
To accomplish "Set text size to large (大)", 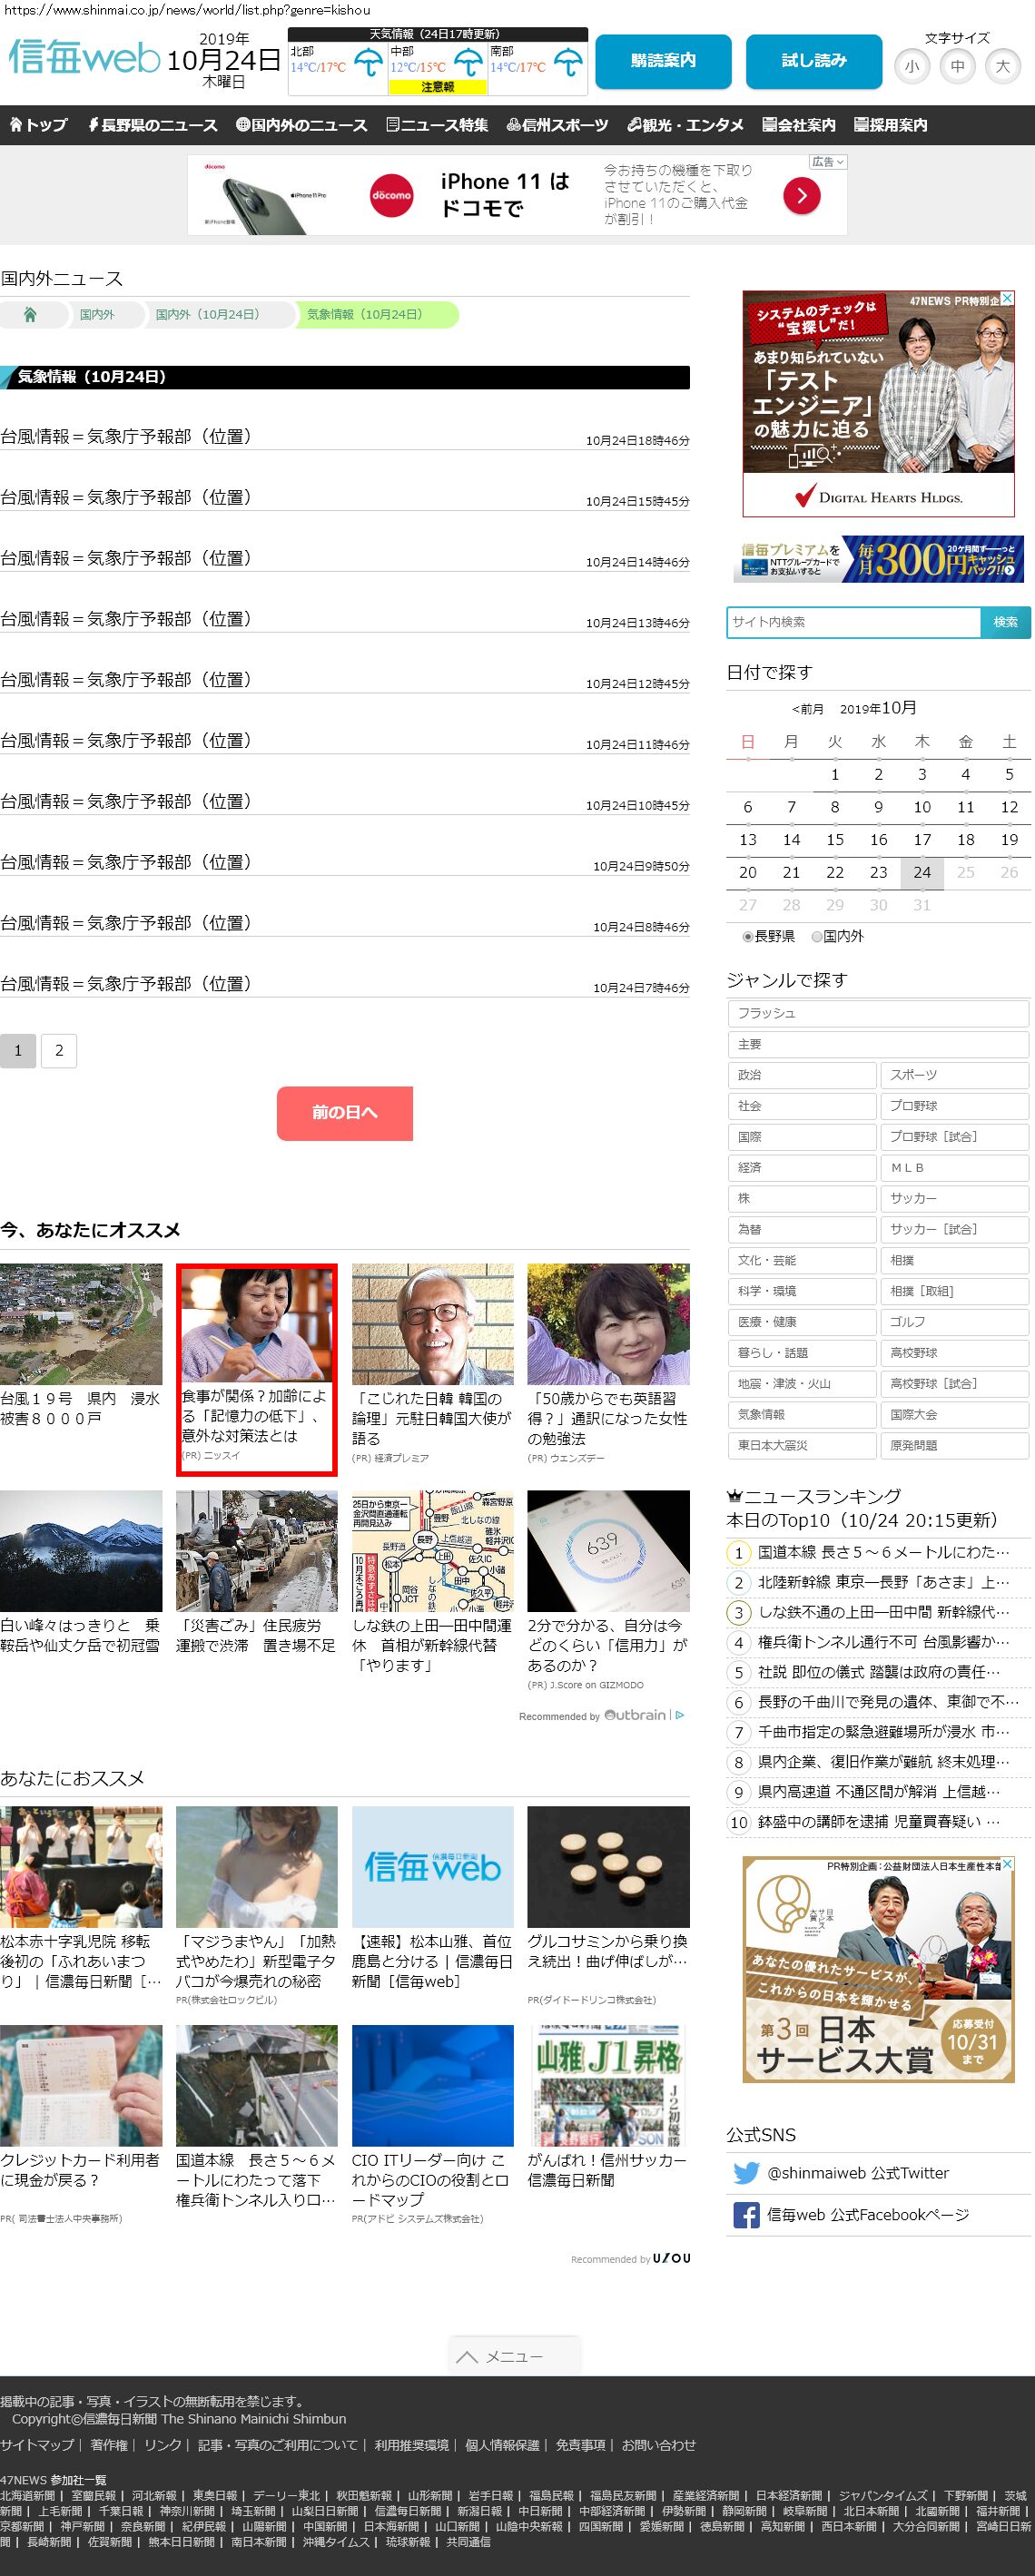I will pyautogui.click(x=1002, y=67).
